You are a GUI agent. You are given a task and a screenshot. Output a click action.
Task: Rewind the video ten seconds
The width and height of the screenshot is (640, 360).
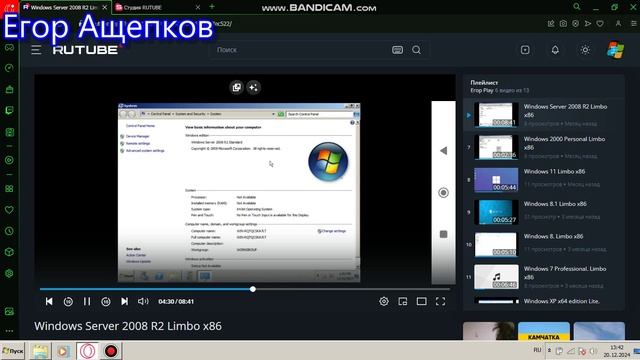pyautogui.click(x=68, y=301)
